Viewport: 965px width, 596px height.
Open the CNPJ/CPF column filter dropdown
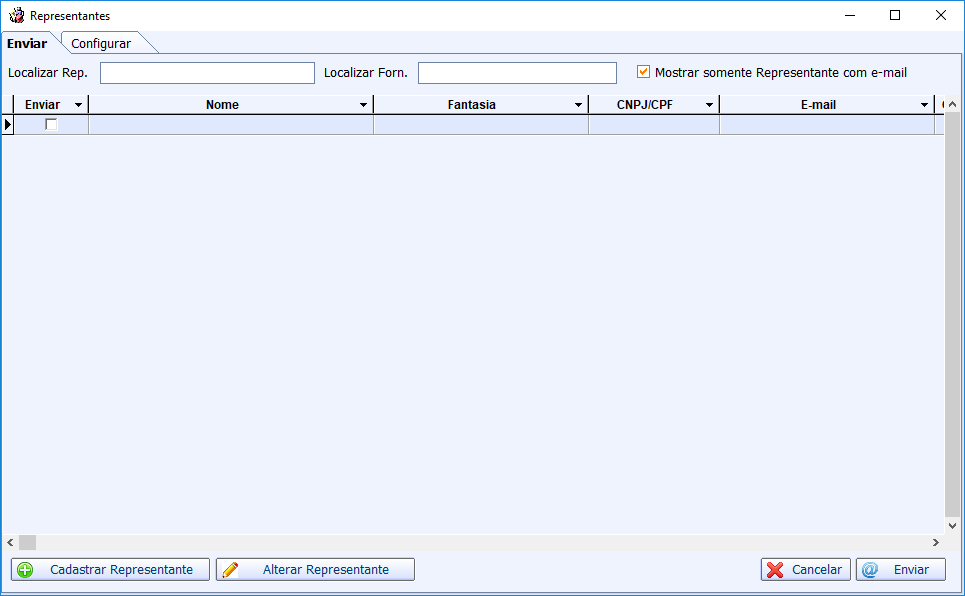[709, 105]
